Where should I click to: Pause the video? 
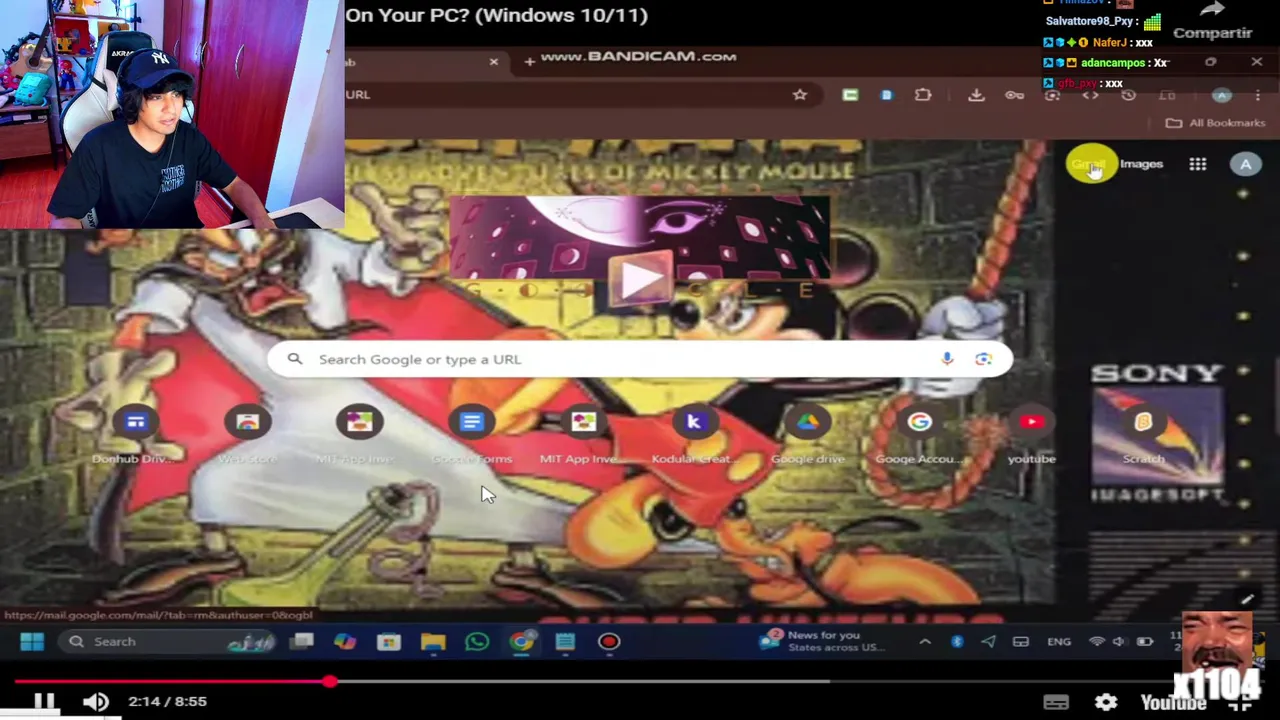(x=44, y=701)
